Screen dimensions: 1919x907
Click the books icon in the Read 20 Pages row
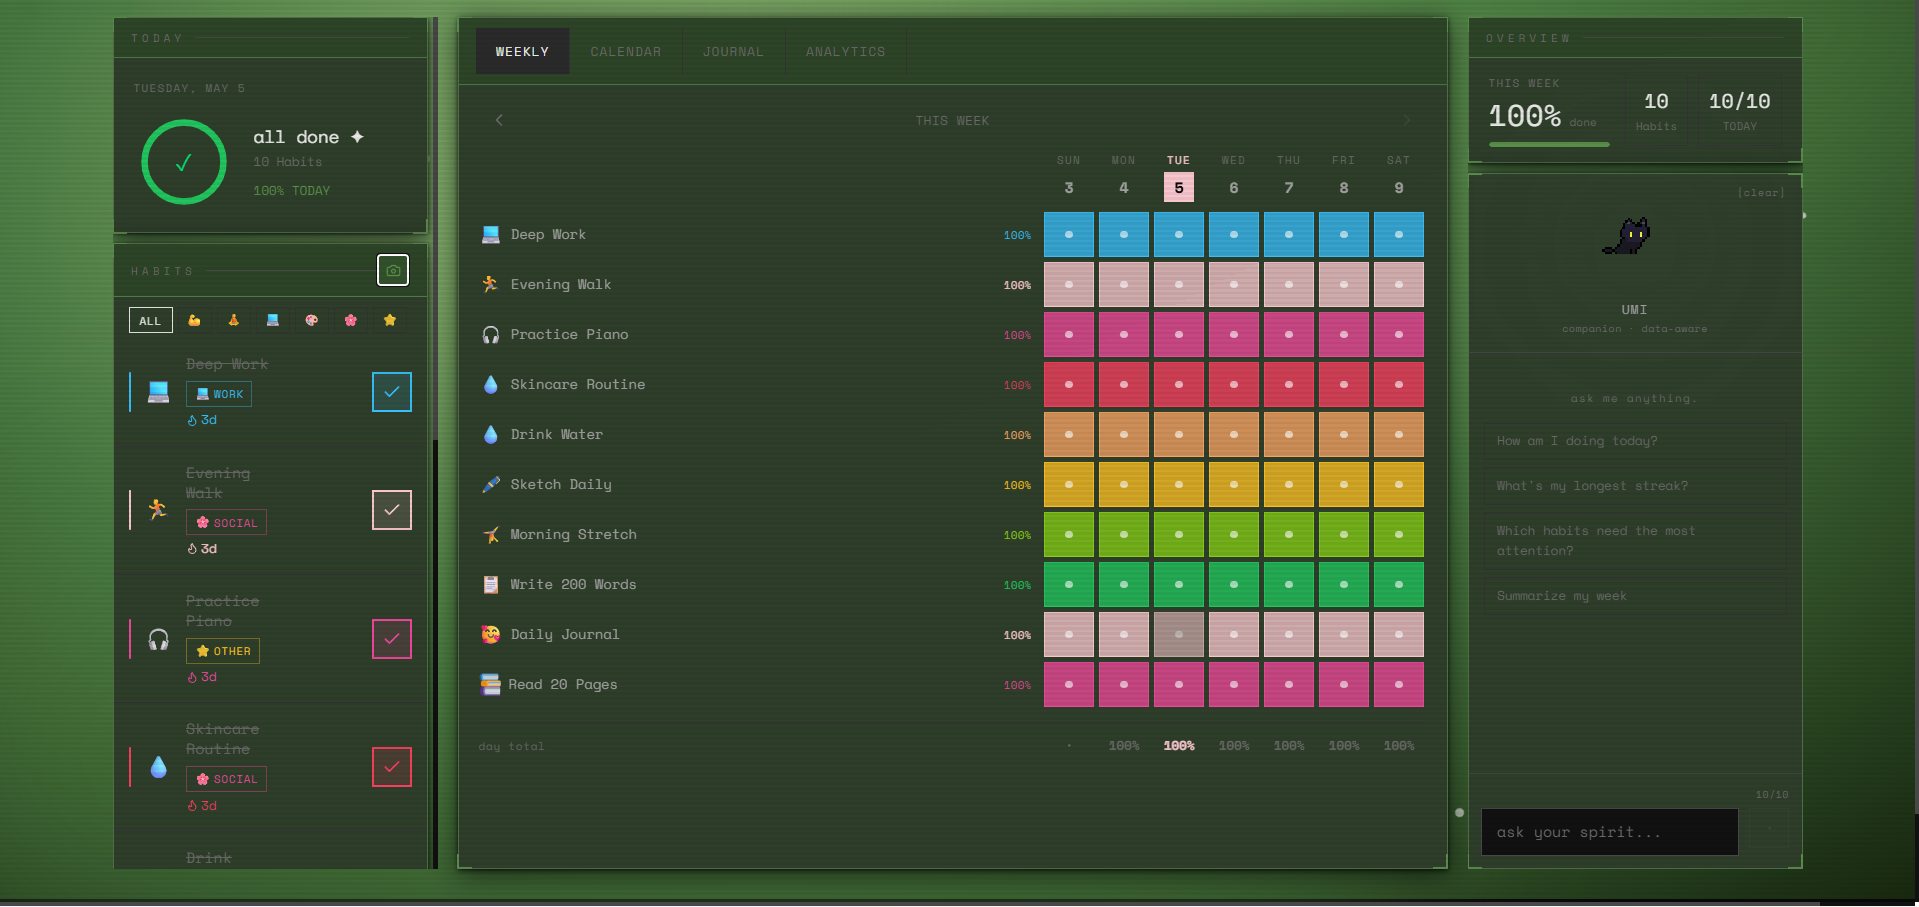(490, 684)
